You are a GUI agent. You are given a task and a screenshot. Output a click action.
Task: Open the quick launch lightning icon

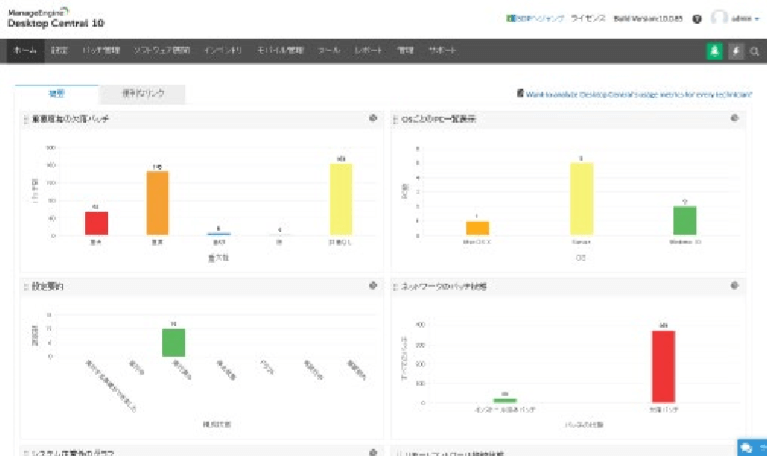[x=736, y=51]
